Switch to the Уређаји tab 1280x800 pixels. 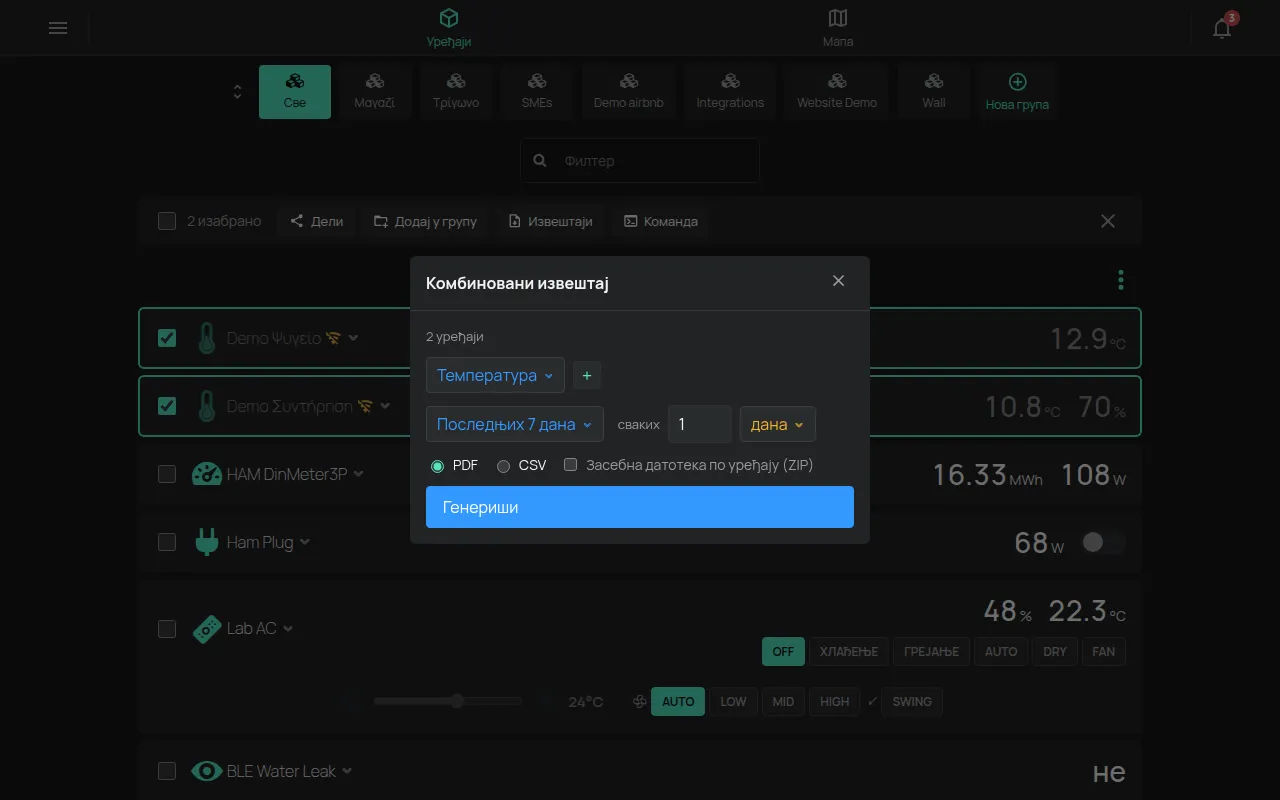coord(449,28)
